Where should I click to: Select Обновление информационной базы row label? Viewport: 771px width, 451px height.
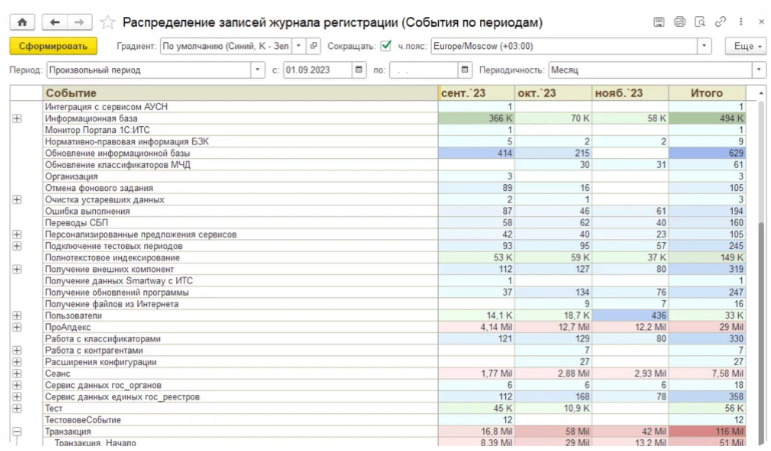pyautogui.click(x=118, y=153)
